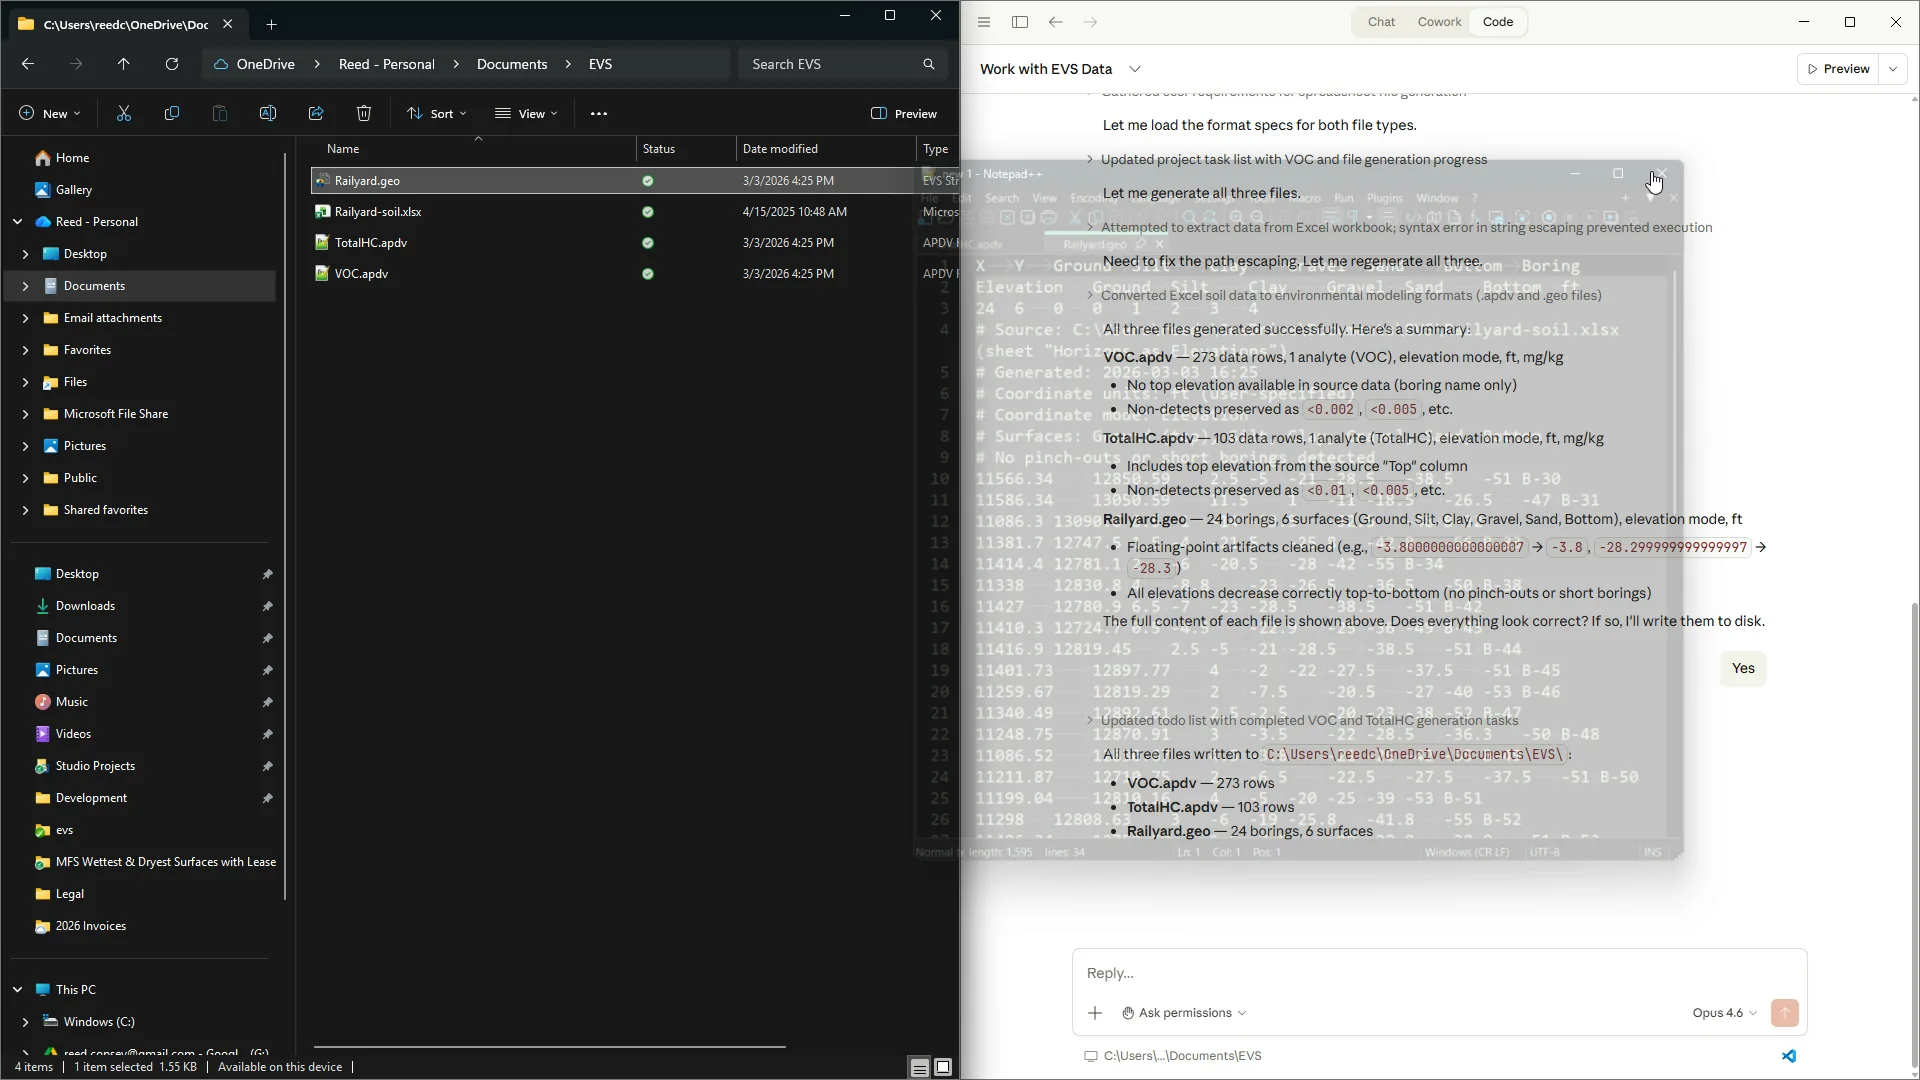Switch to the Cowork tab in Claude
The image size is (1920, 1080).
[x=1439, y=22]
